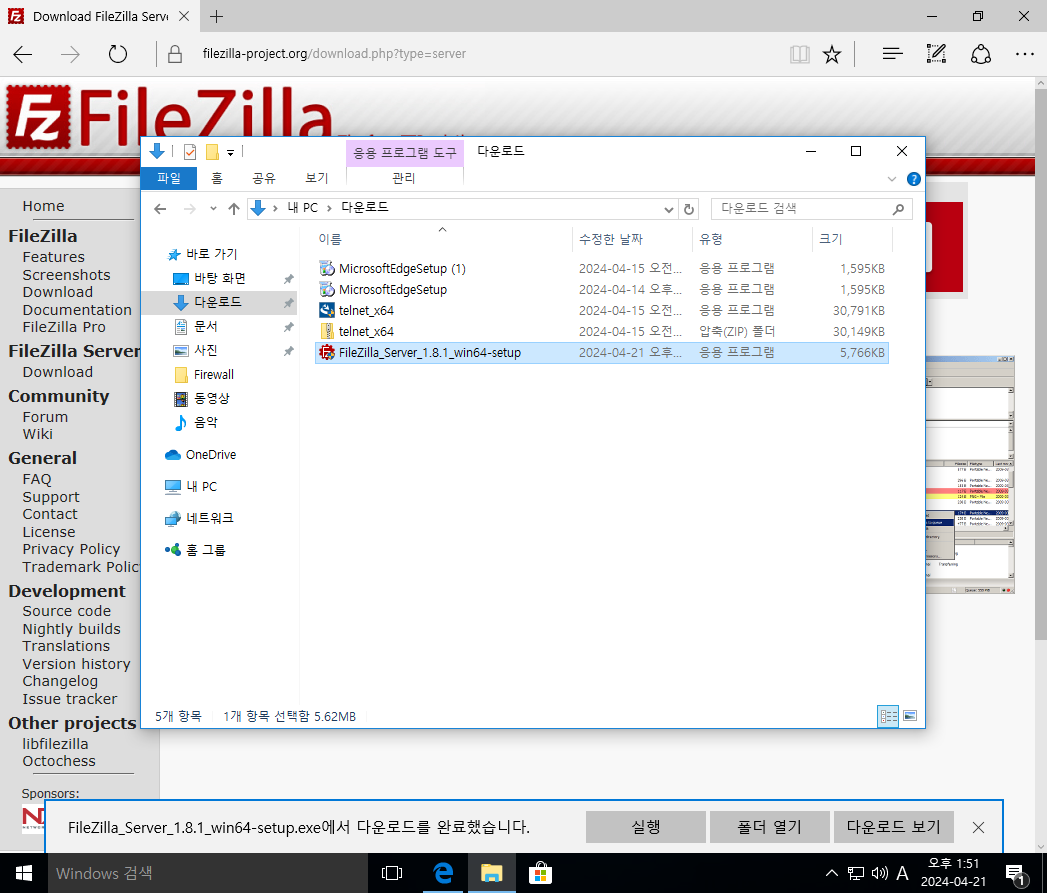This screenshot has height=893, width=1047.
Task: Switch to details view using status bar icon
Action: pyautogui.click(x=888, y=716)
